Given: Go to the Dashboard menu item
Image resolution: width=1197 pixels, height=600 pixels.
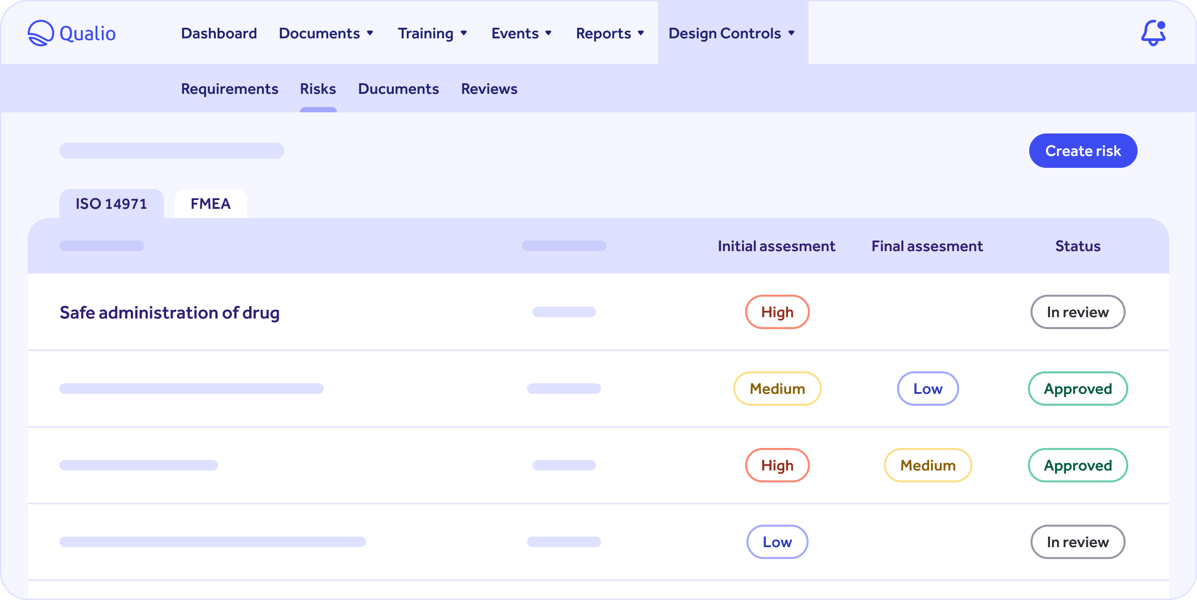Looking at the screenshot, I should pos(219,32).
